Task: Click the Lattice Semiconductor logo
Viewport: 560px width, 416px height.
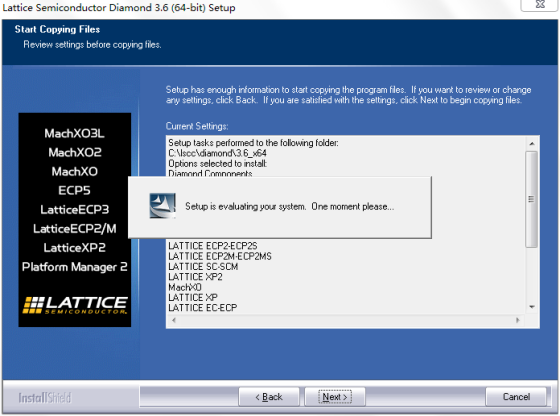Action: click(75, 305)
